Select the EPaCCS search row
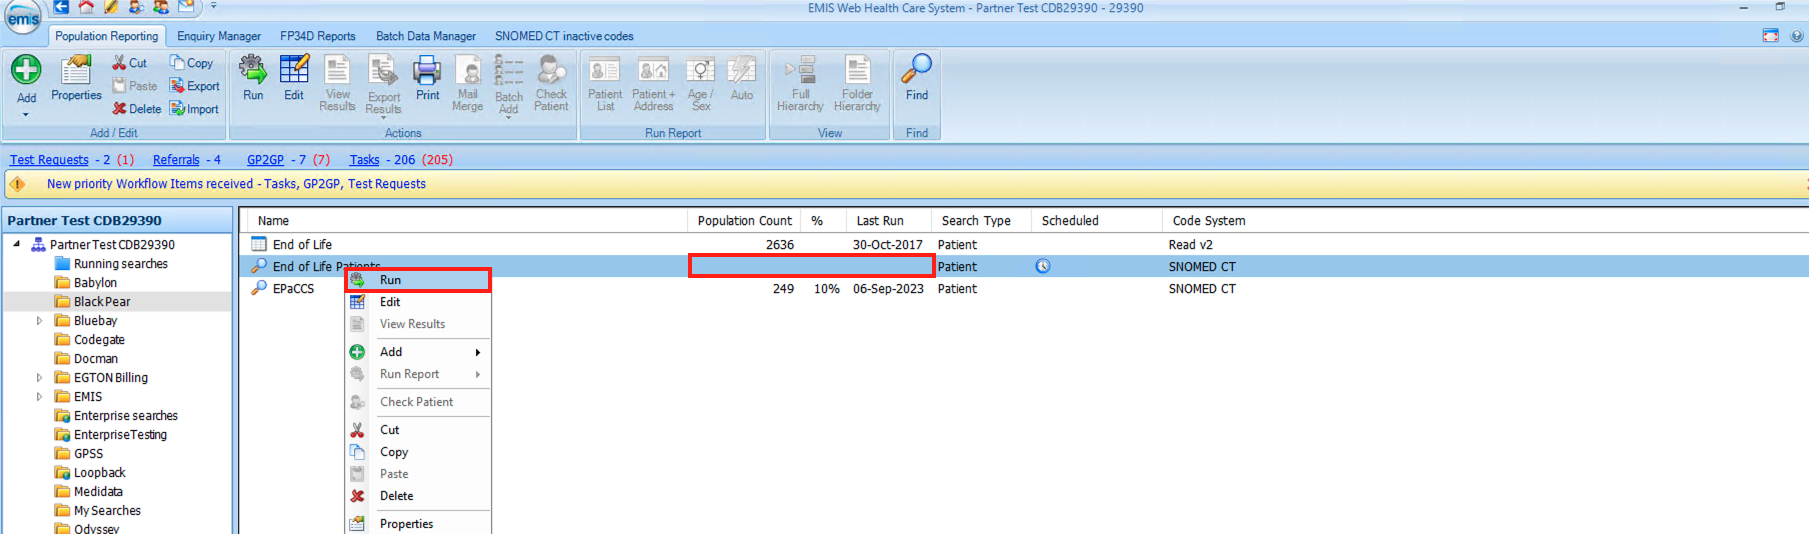1809x534 pixels. 1024,289
